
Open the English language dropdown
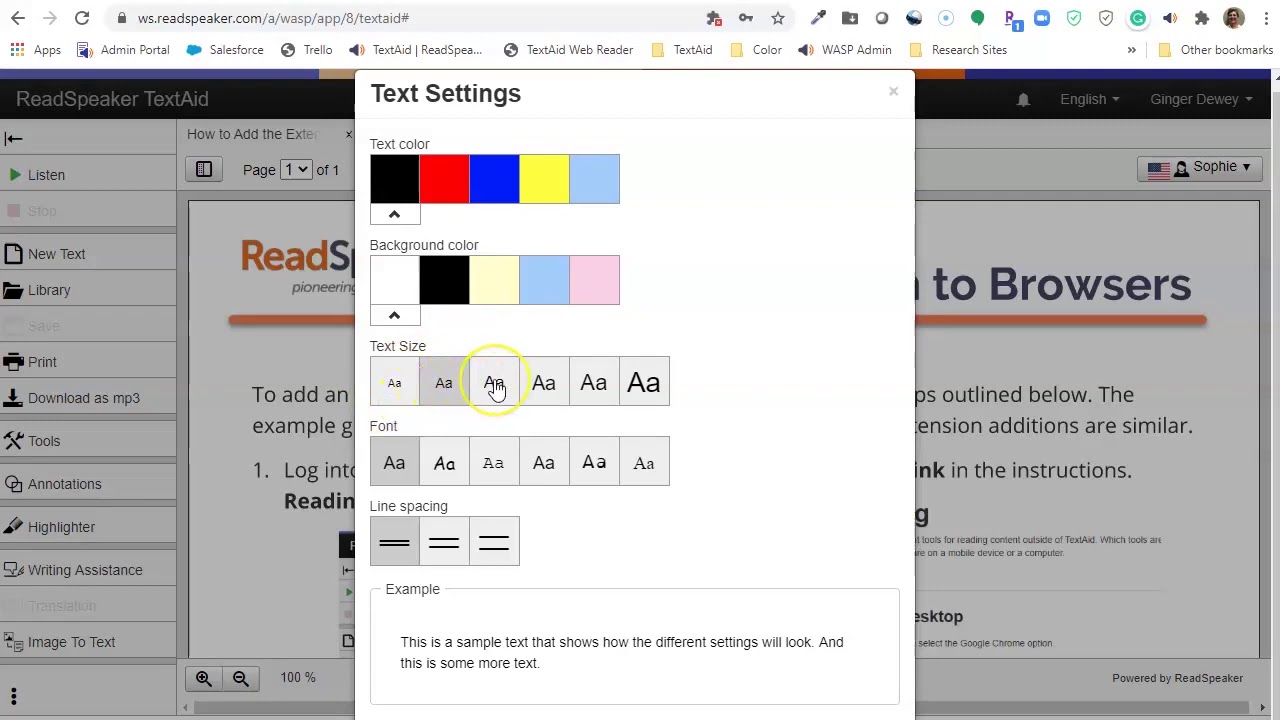click(x=1089, y=99)
